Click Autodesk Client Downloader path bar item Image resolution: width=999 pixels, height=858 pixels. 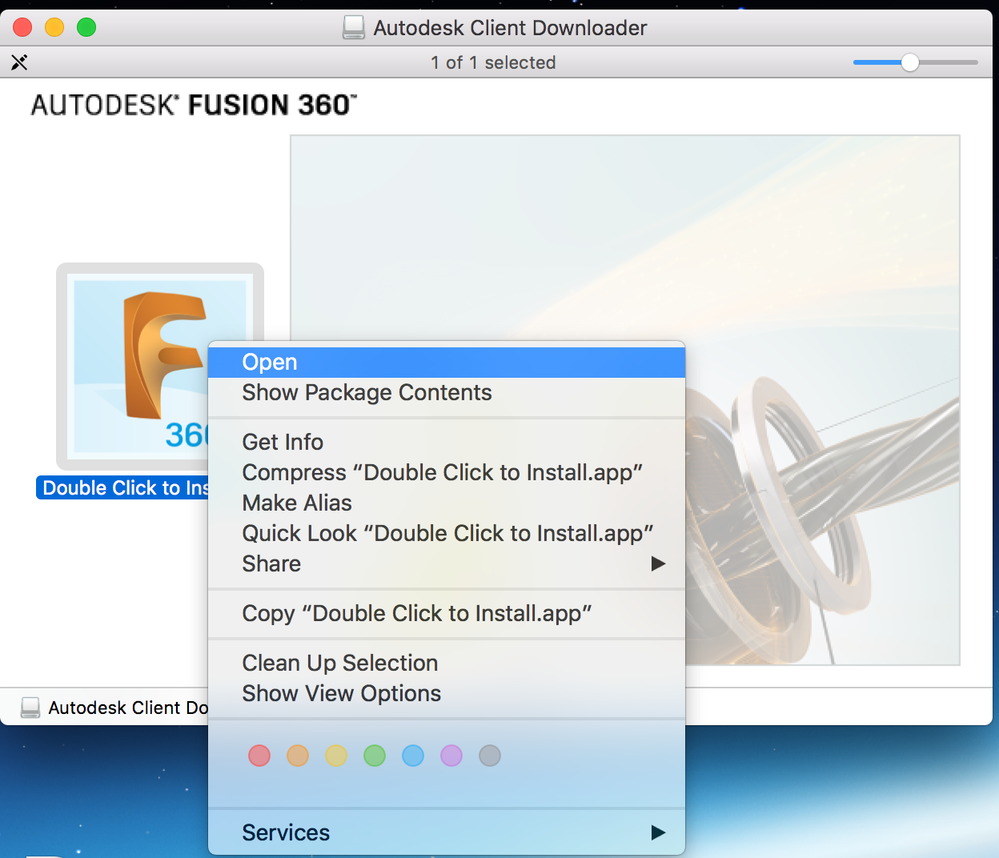(115, 708)
